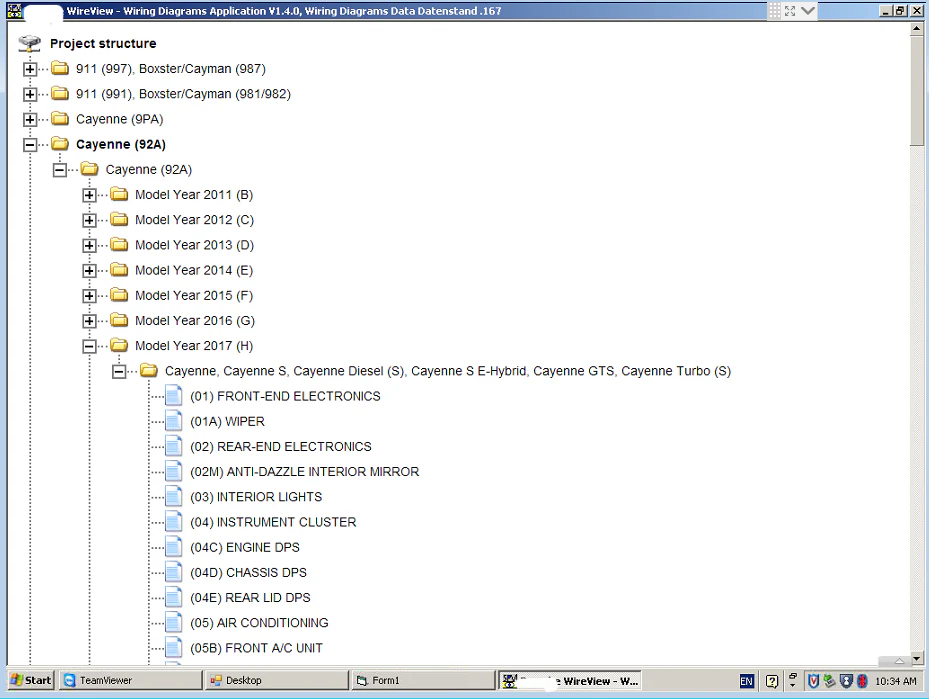
Task: Open (01A) WIPER diagram
Action: tap(227, 421)
